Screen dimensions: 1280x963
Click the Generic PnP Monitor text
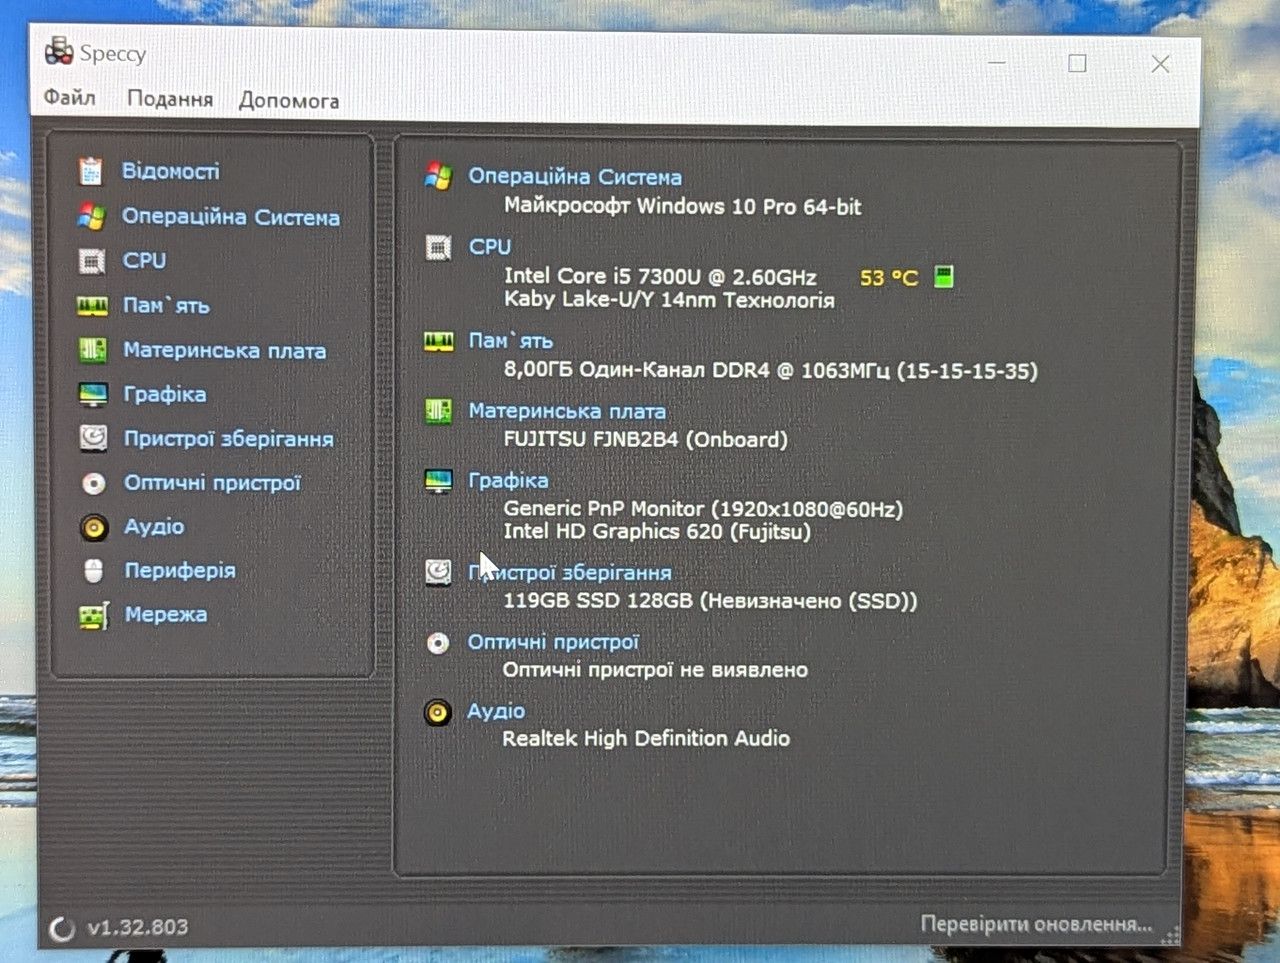click(703, 510)
